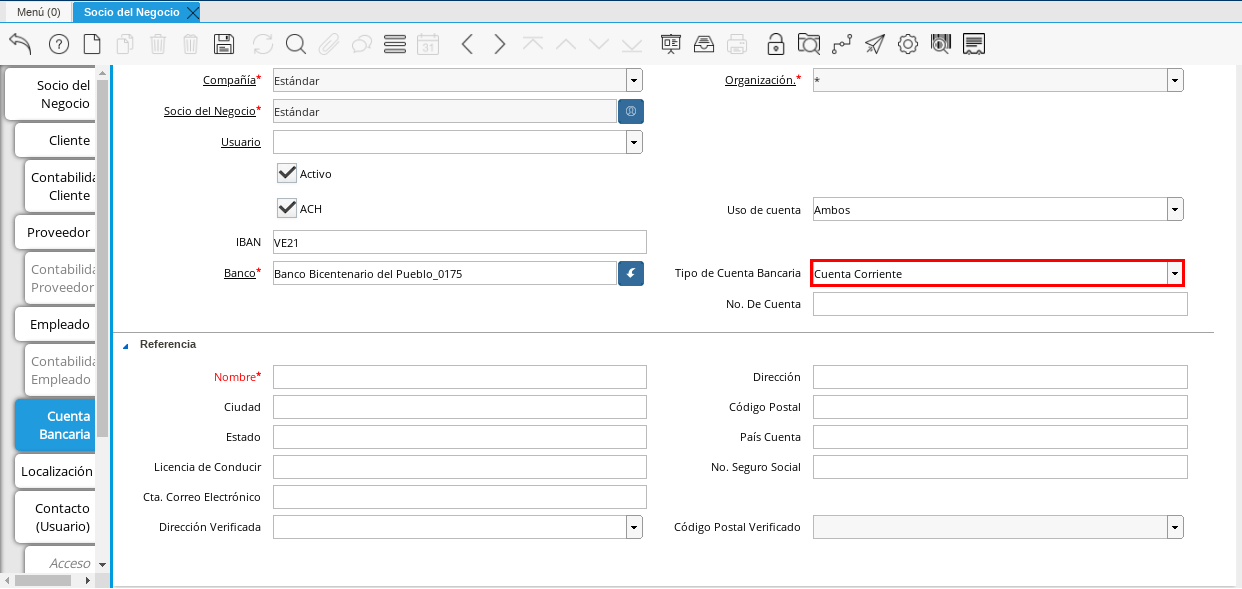The width and height of the screenshot is (1242, 589).
Task: Click the Banco field lookup button
Action: pos(631,273)
